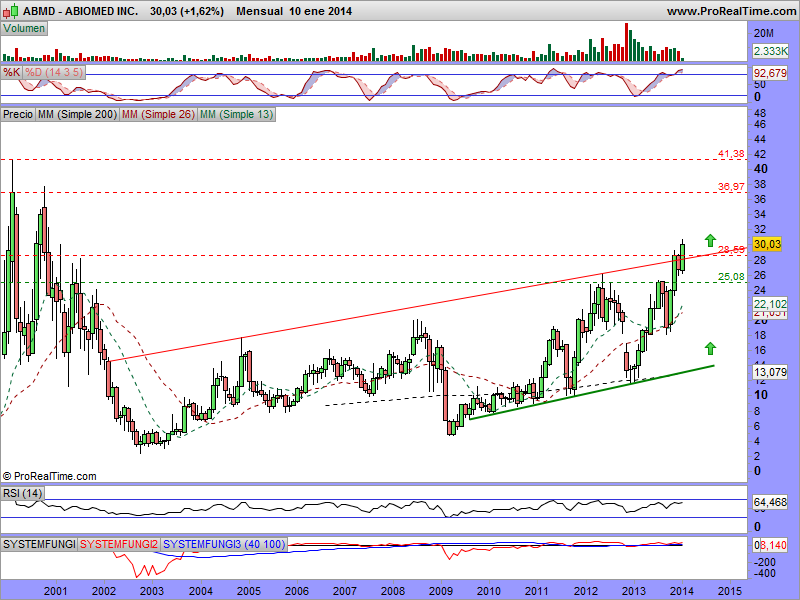This screenshot has width=800, height=600.
Task: Select the Mensual timeframe text
Action: [x=259, y=11]
